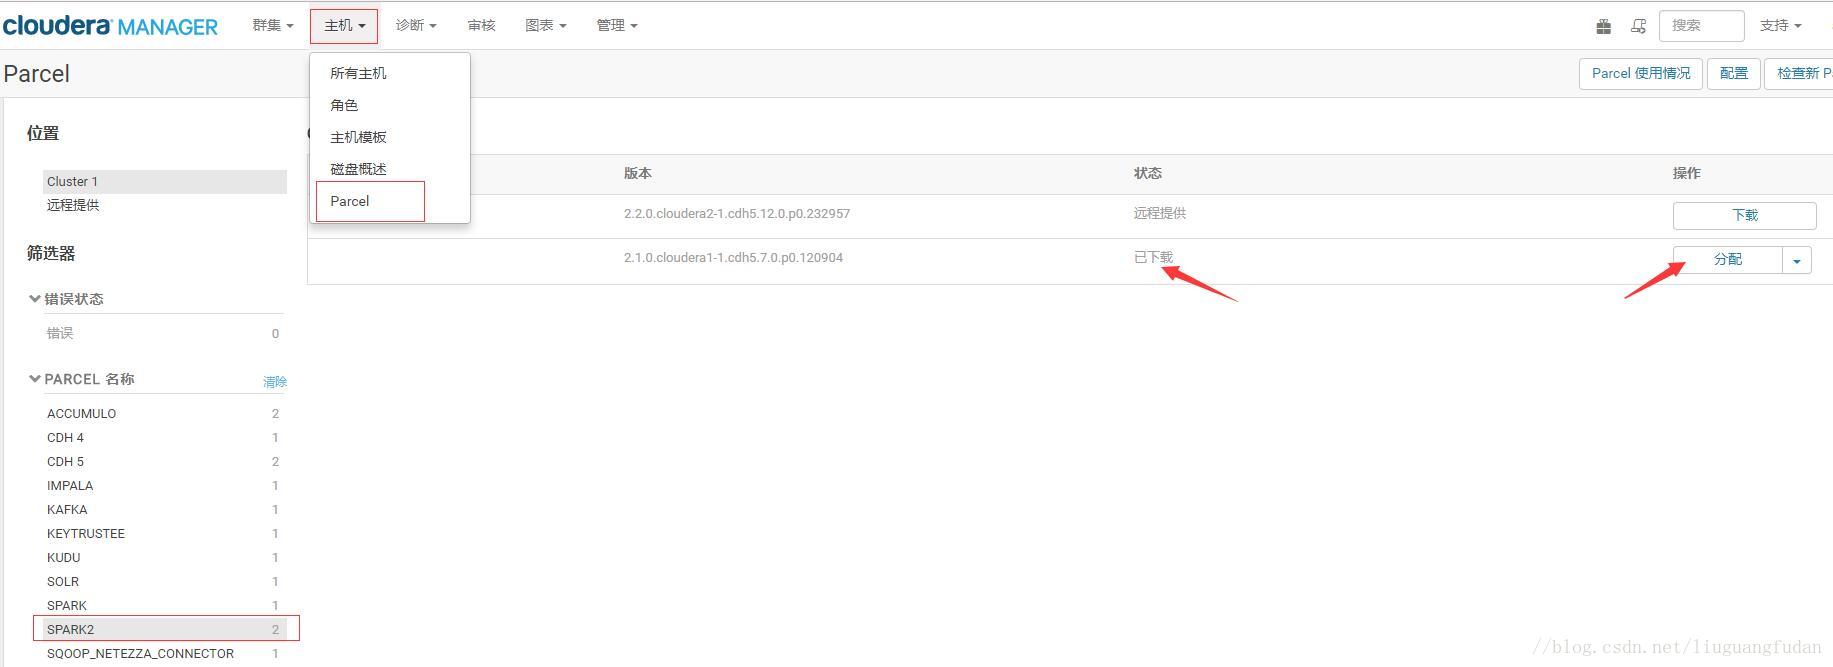Go to Cloudera Manager home logo
Image resolution: width=1833 pixels, height=667 pixels.
point(110,26)
